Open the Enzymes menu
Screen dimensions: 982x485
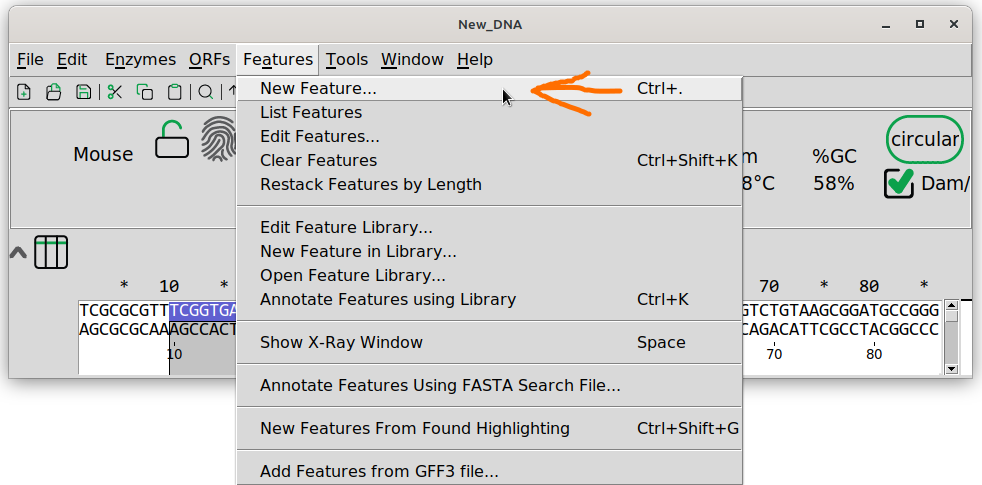(x=140, y=60)
